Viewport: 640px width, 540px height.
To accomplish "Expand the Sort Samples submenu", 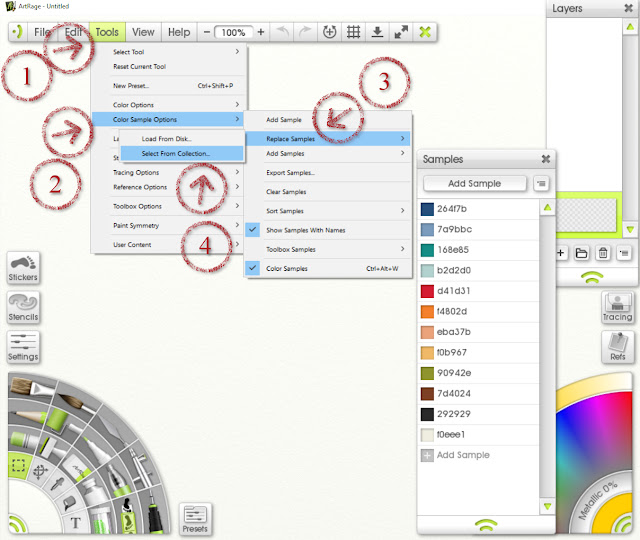I will point(328,211).
